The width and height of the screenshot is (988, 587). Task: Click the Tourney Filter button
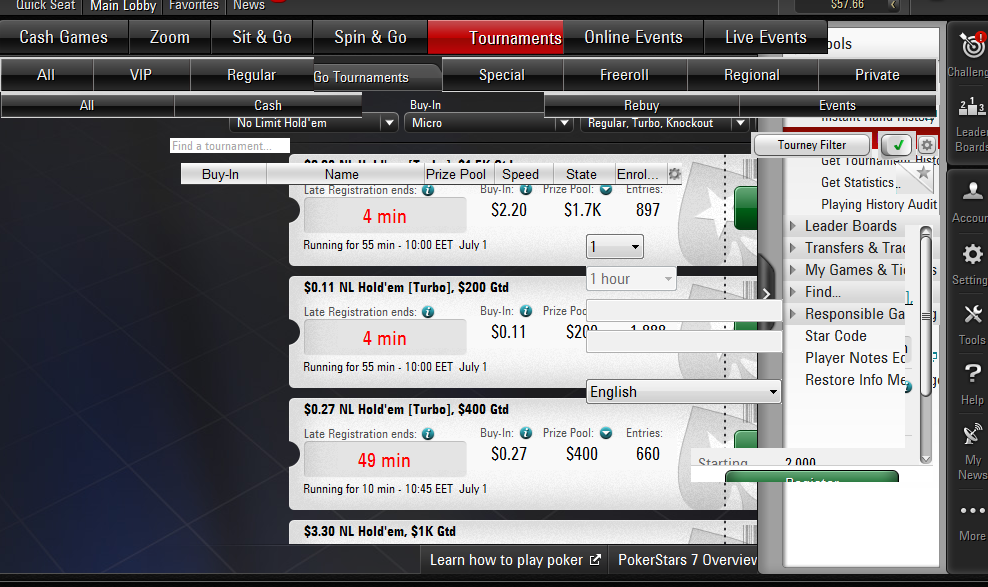[x=812, y=145]
